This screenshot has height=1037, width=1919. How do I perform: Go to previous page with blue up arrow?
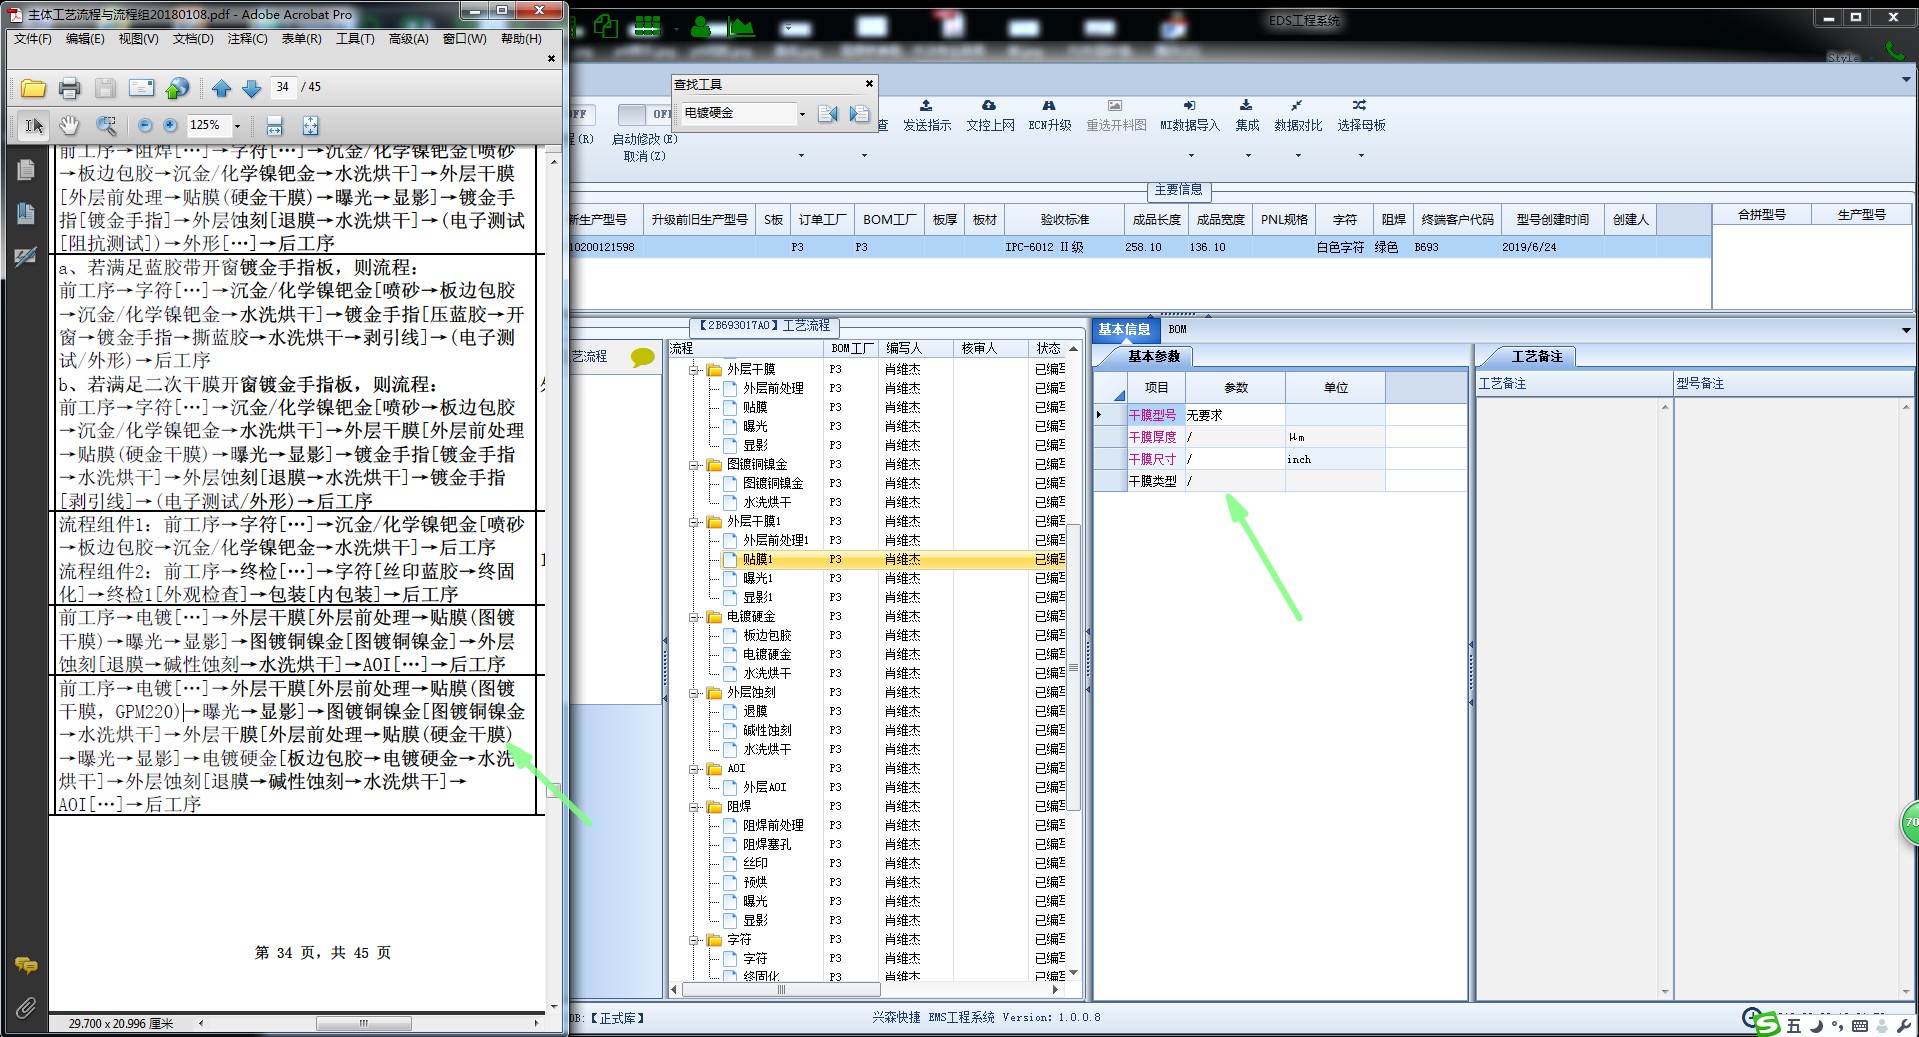pos(222,88)
